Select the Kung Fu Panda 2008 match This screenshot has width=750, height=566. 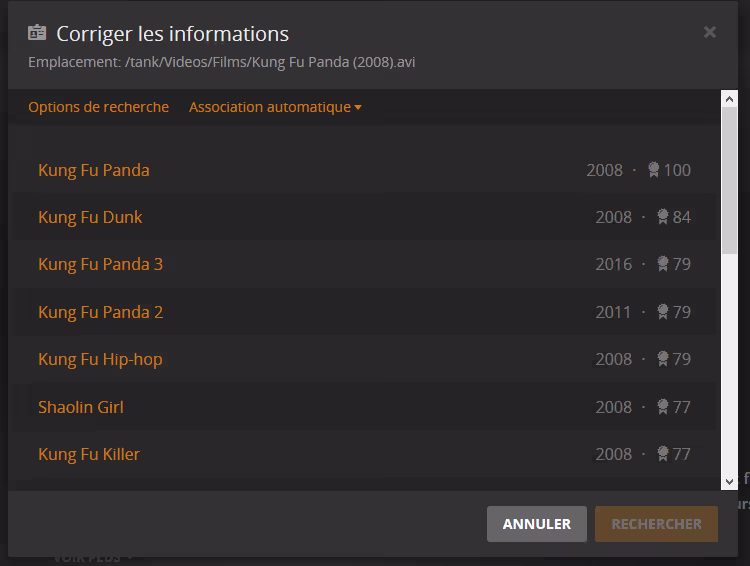[x=94, y=170]
